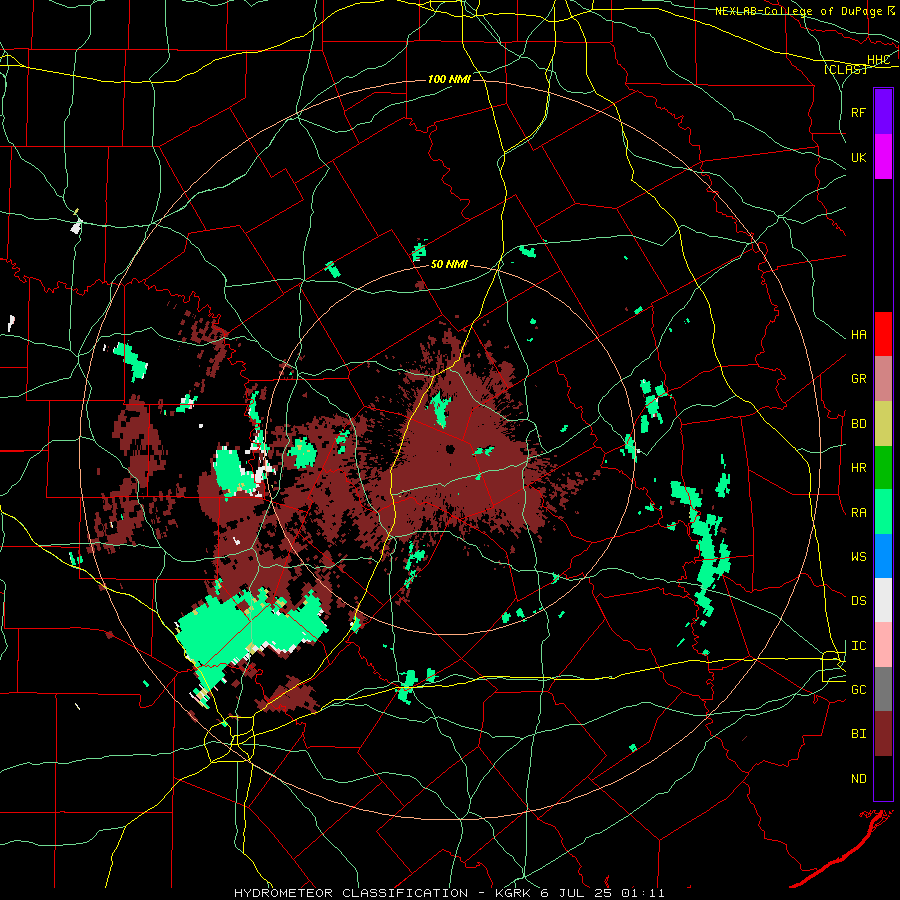Click the [CLAS] label text
This screenshot has height=900, width=900.
[x=845, y=69]
